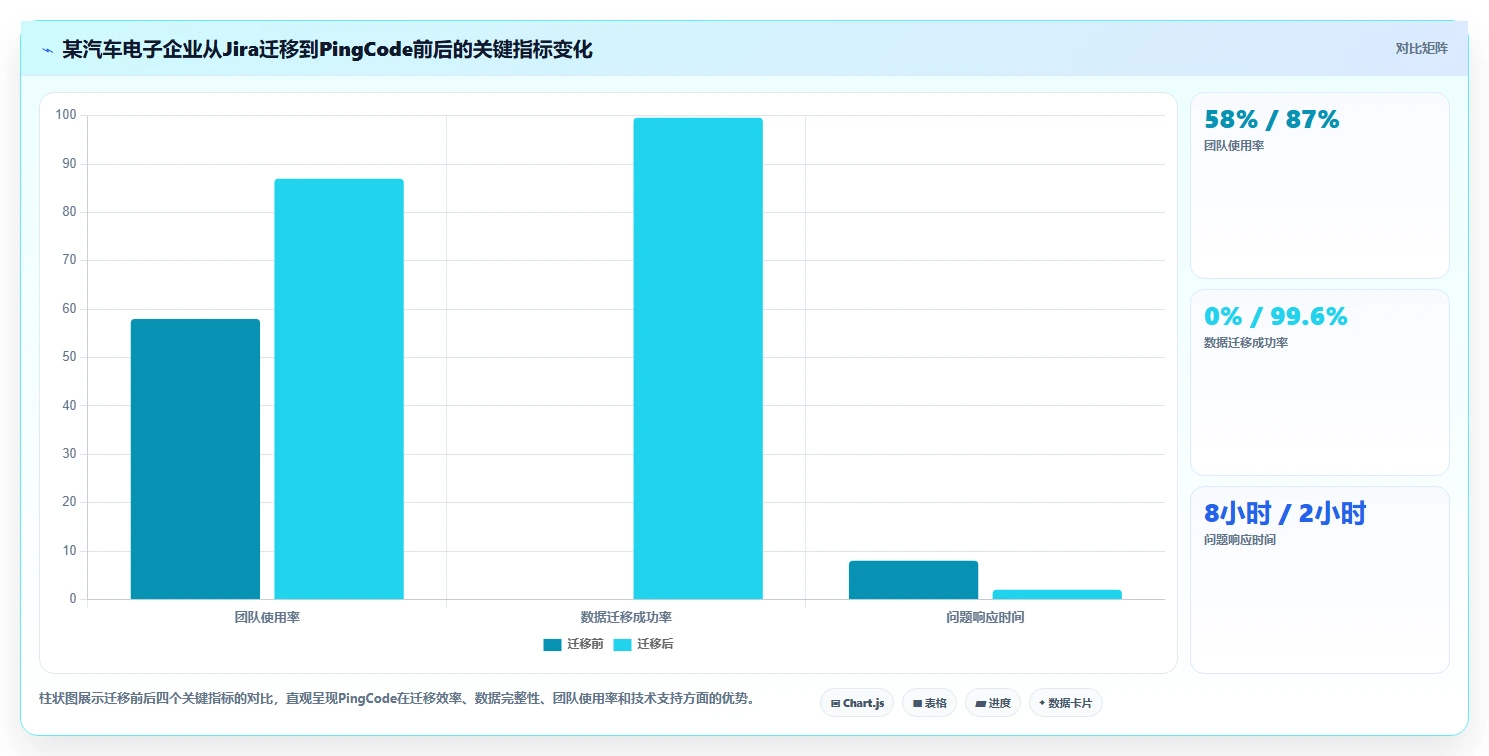The height and width of the screenshot is (756, 1489).
Task: Click the lightning icon beside the title
Action: tap(47, 50)
